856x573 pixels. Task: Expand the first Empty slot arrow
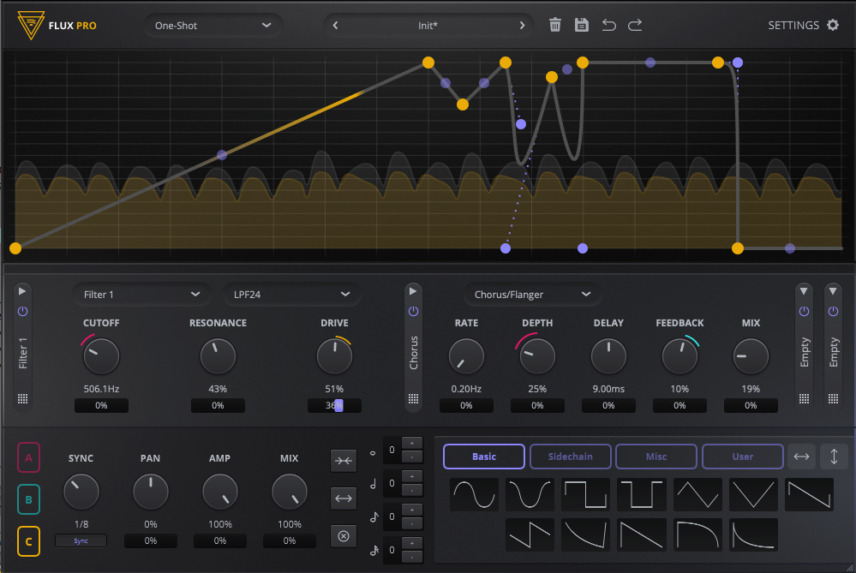coord(804,291)
